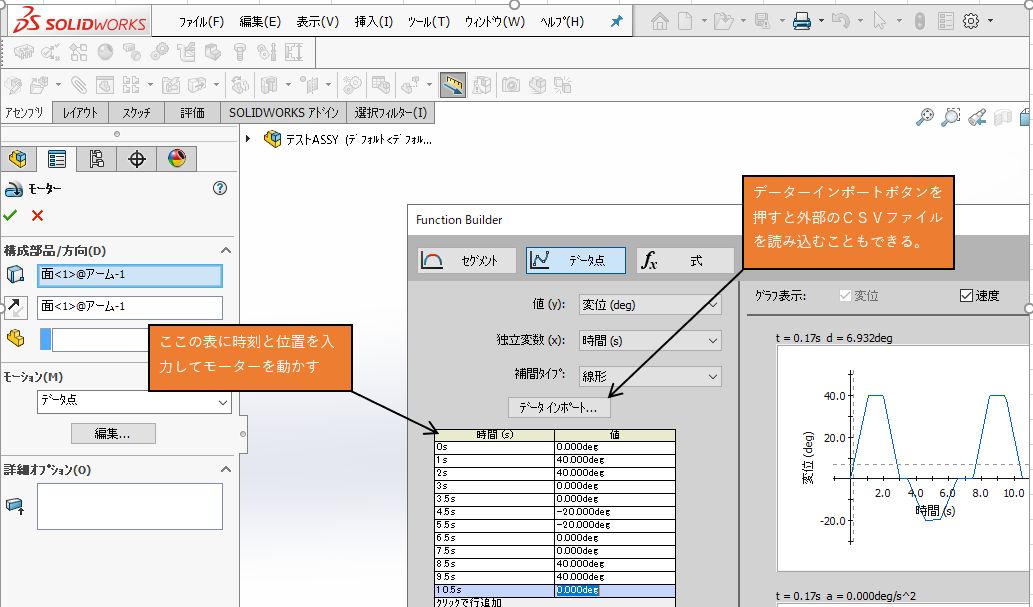Image resolution: width=1033 pixels, height=607 pixels.
Task: Open the DimXpertManager crosshair tab
Action: tap(137, 159)
